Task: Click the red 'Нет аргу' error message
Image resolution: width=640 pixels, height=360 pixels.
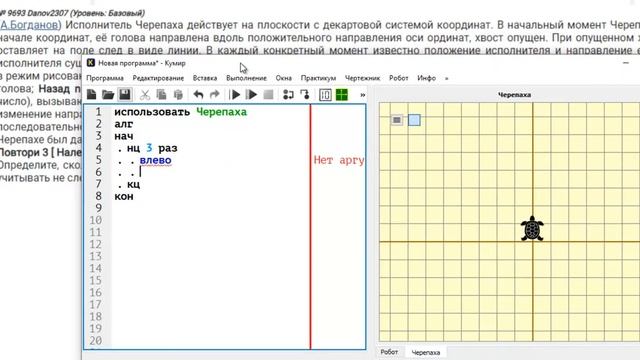Action: point(339,160)
